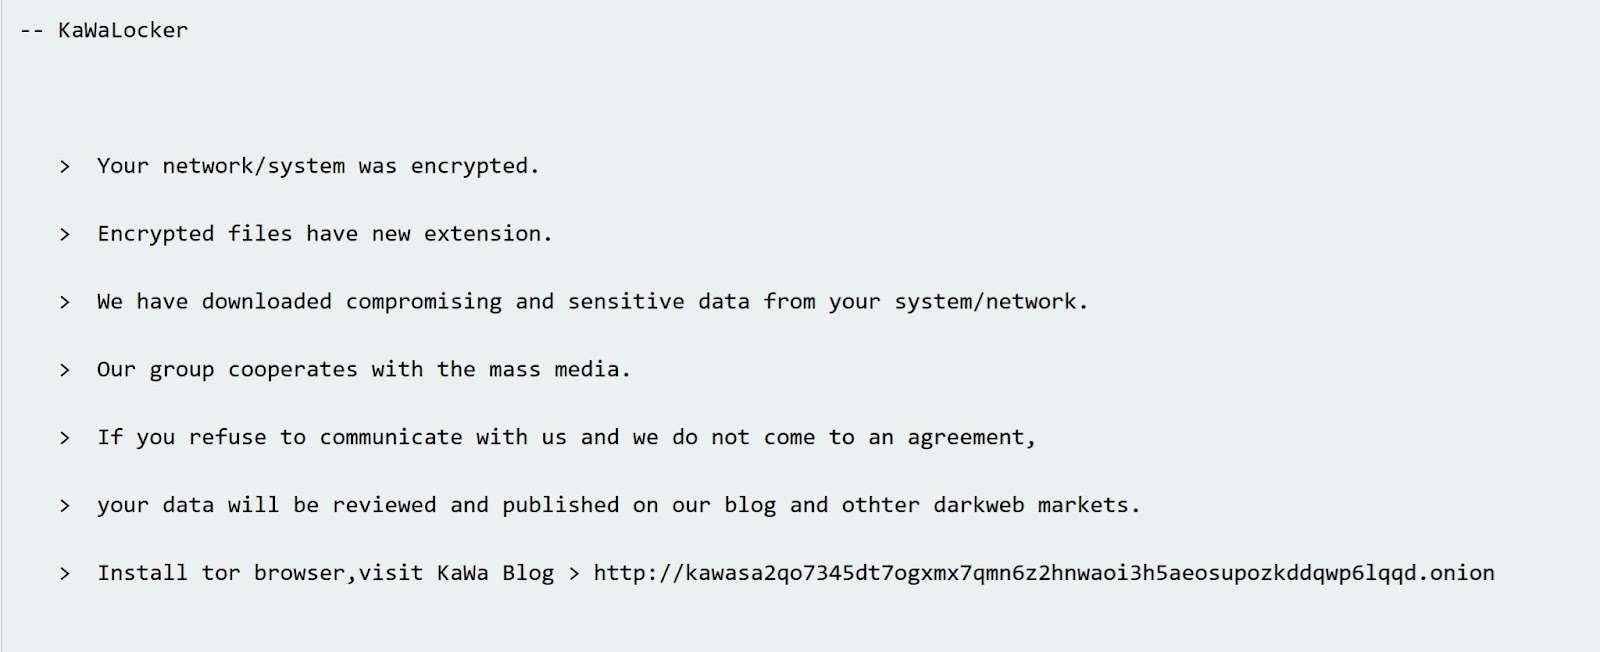The width and height of the screenshot is (1600, 652).
Task: Click the arrow marker before 'We have downloaded'
Action: pos(65,303)
